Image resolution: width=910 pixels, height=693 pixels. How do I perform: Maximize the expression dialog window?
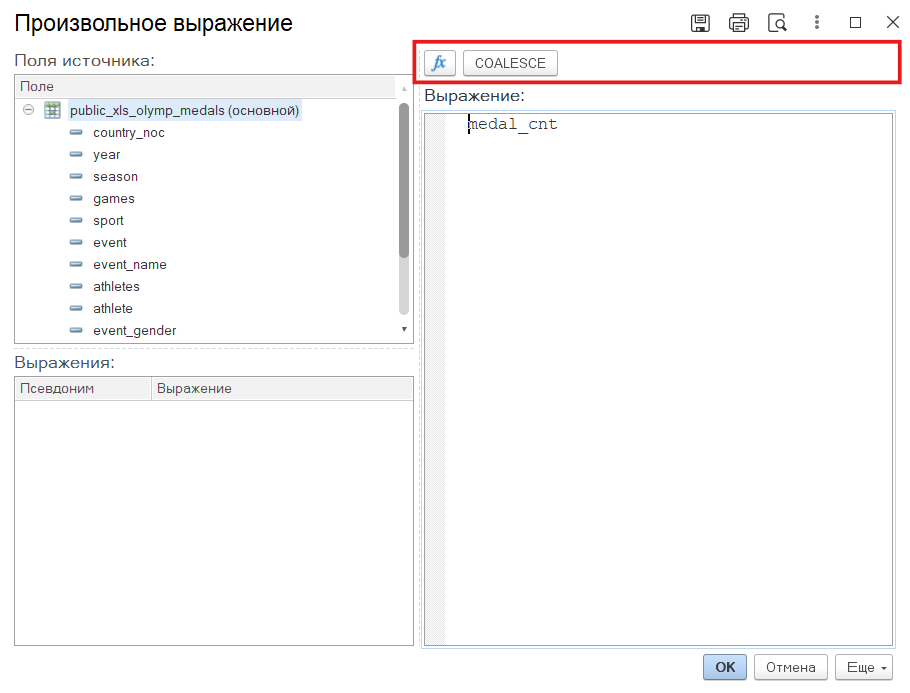855,23
